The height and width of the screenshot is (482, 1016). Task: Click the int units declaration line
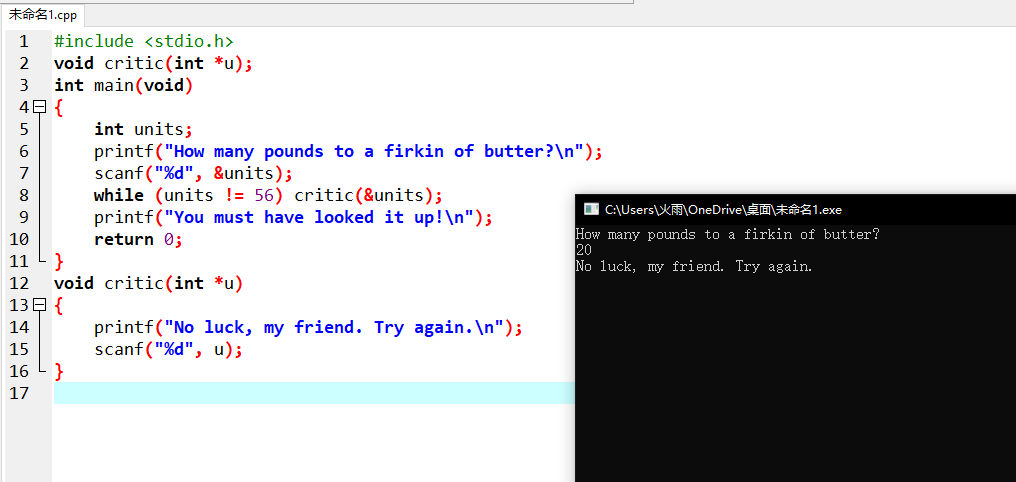[x=144, y=129]
